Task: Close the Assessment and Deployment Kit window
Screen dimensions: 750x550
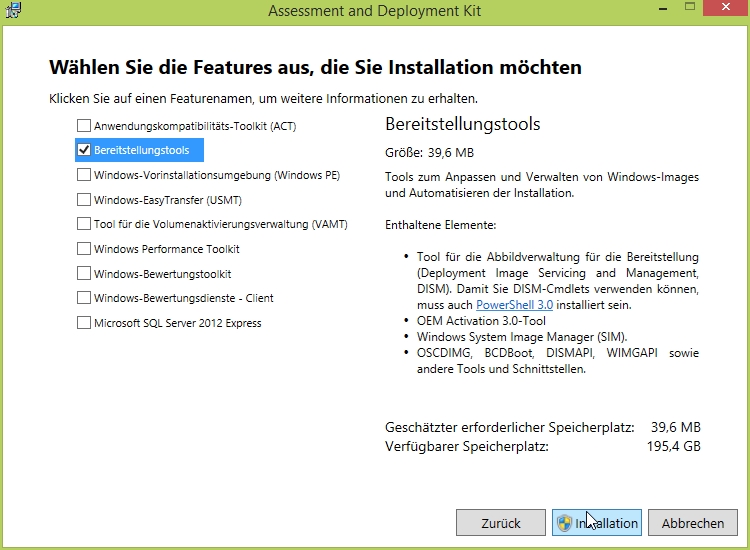Action: tap(726, 8)
